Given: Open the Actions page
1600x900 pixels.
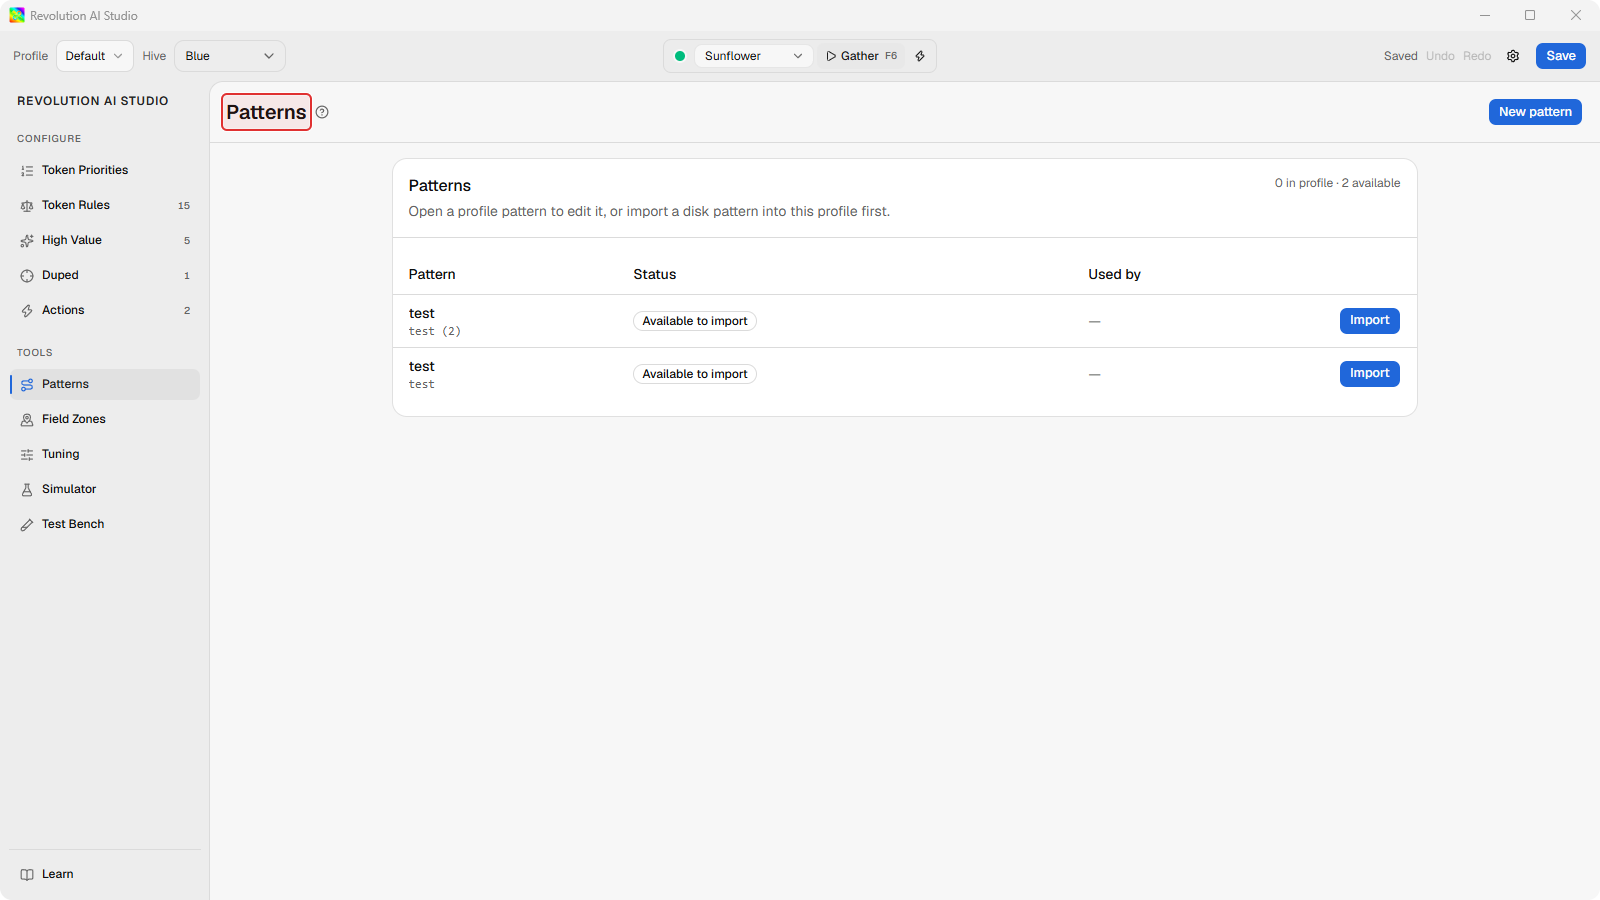Looking at the screenshot, I should (x=105, y=310).
